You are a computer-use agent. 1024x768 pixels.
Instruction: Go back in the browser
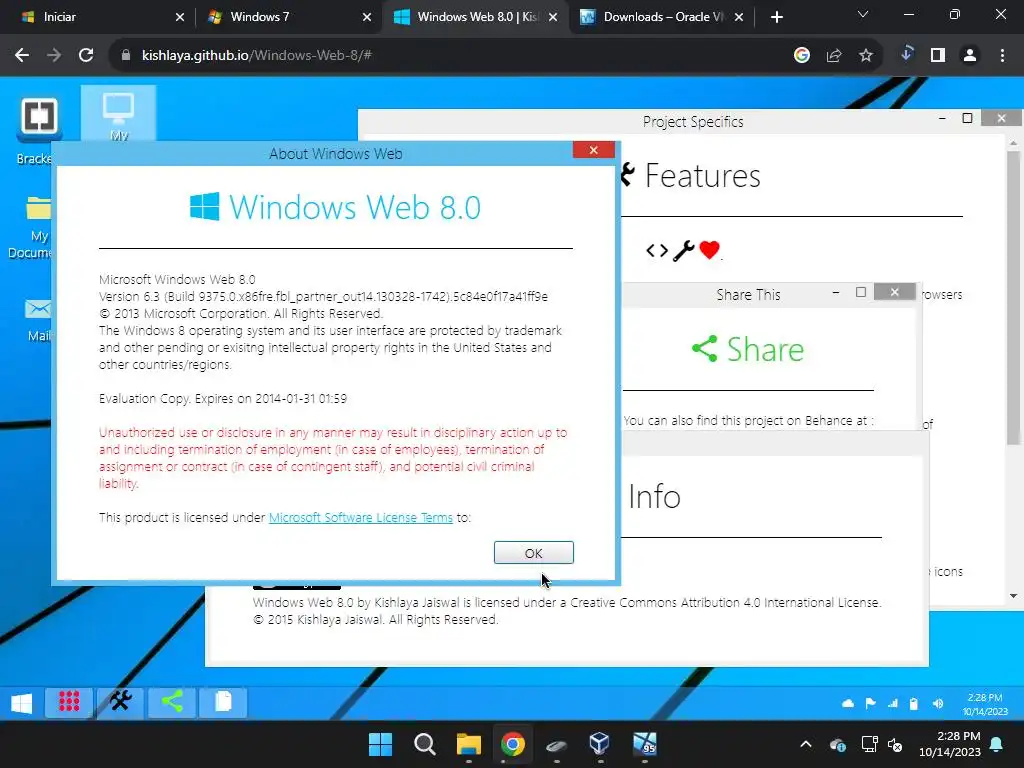coord(22,56)
